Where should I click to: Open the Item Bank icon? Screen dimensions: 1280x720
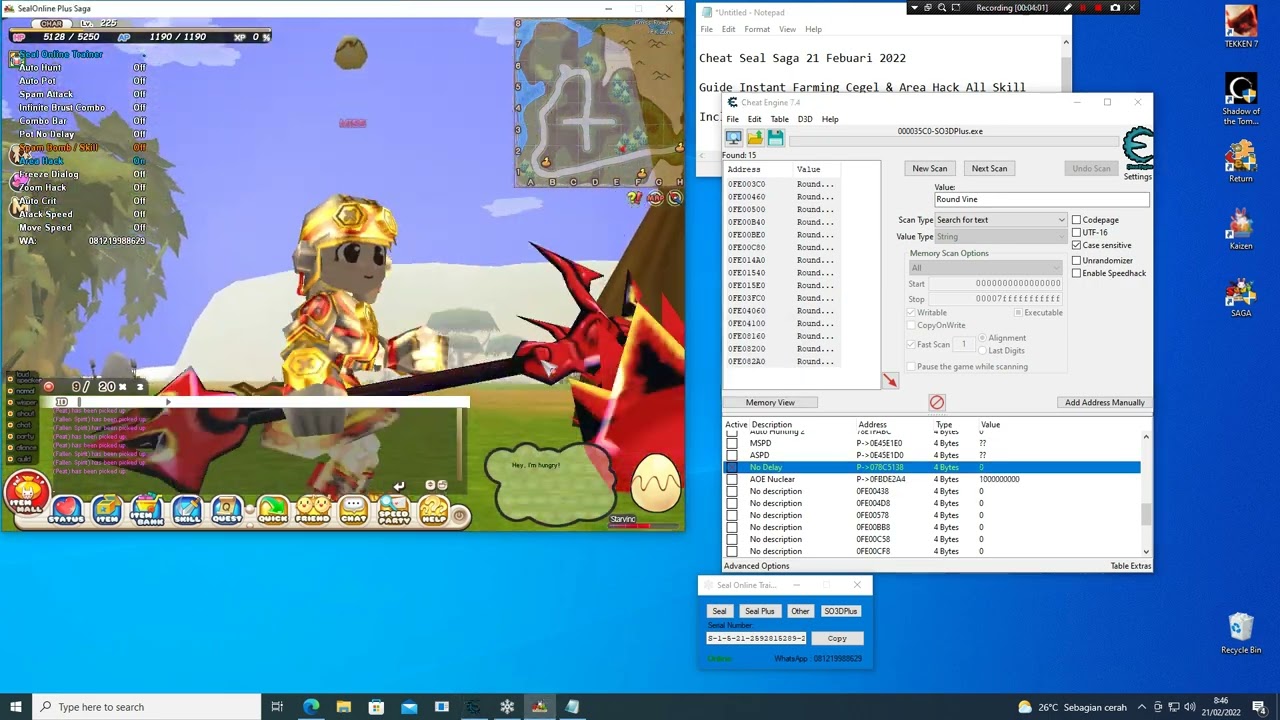pyautogui.click(x=146, y=511)
